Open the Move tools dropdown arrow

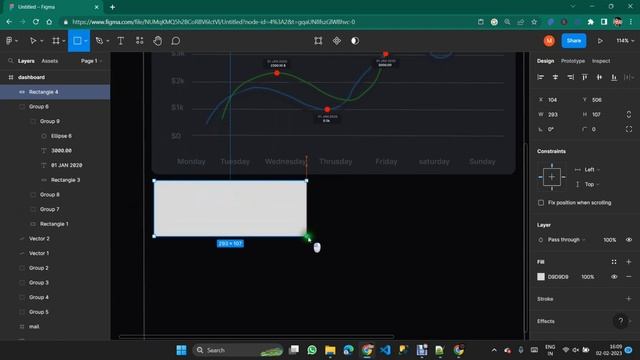point(42,41)
